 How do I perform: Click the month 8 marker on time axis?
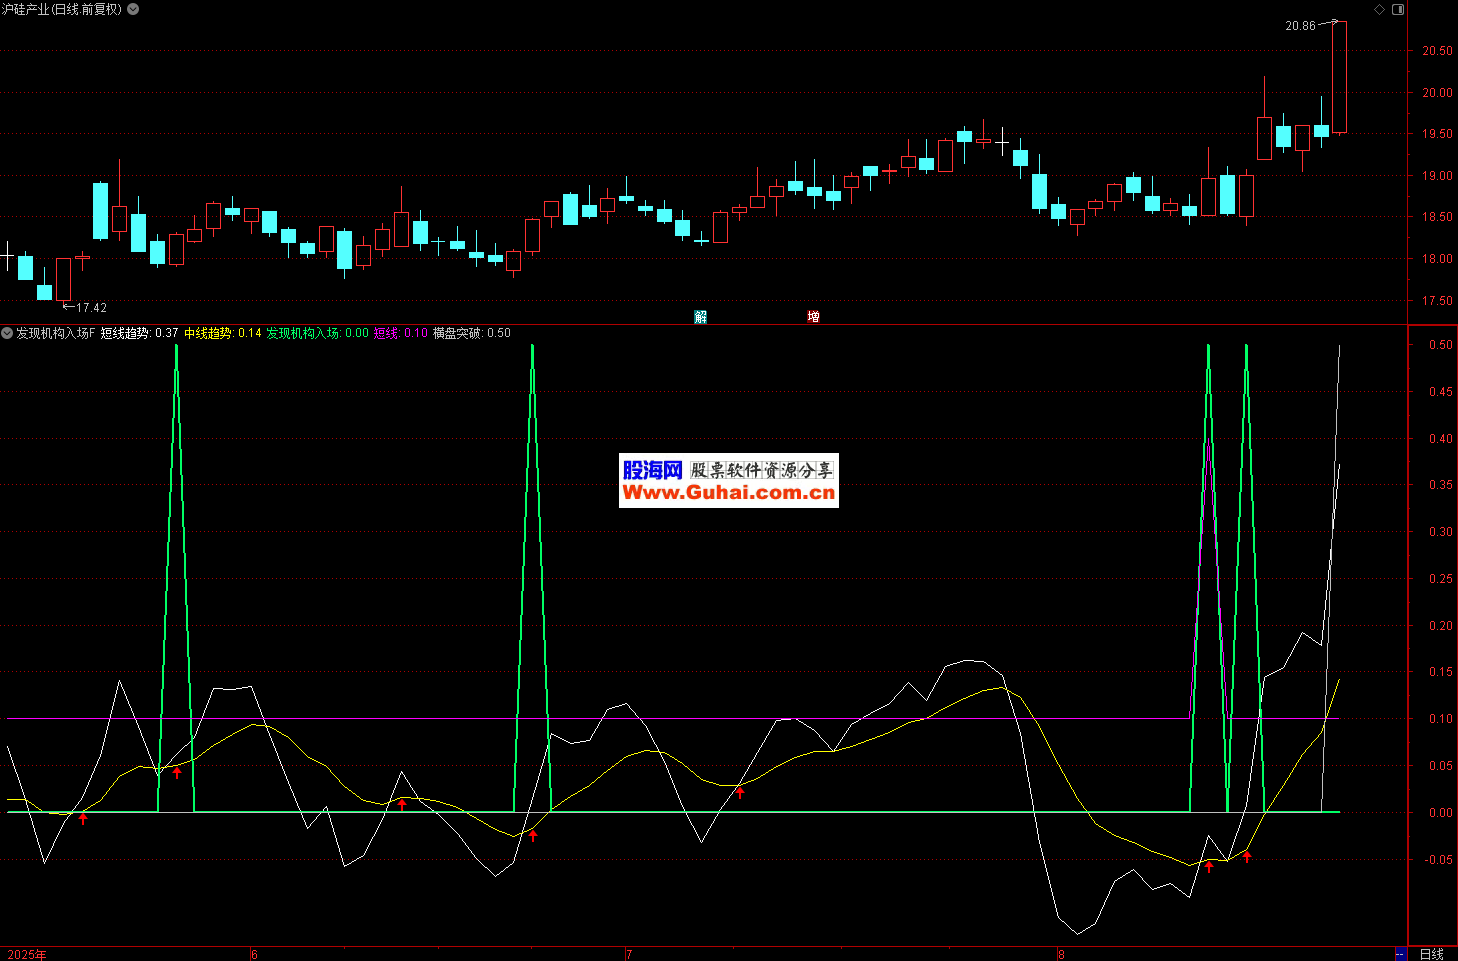pyautogui.click(x=1062, y=954)
